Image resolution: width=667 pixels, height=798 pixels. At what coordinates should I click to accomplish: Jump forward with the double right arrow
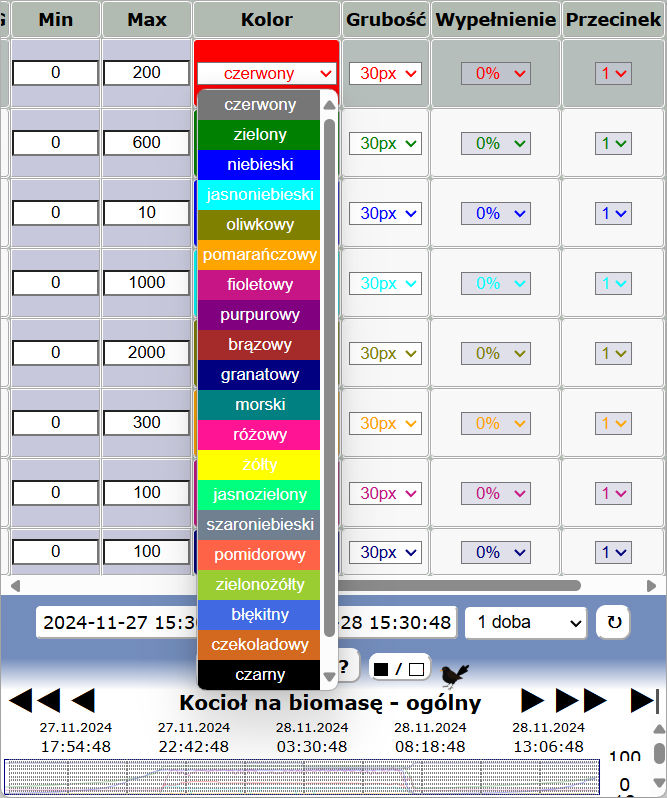point(581,701)
